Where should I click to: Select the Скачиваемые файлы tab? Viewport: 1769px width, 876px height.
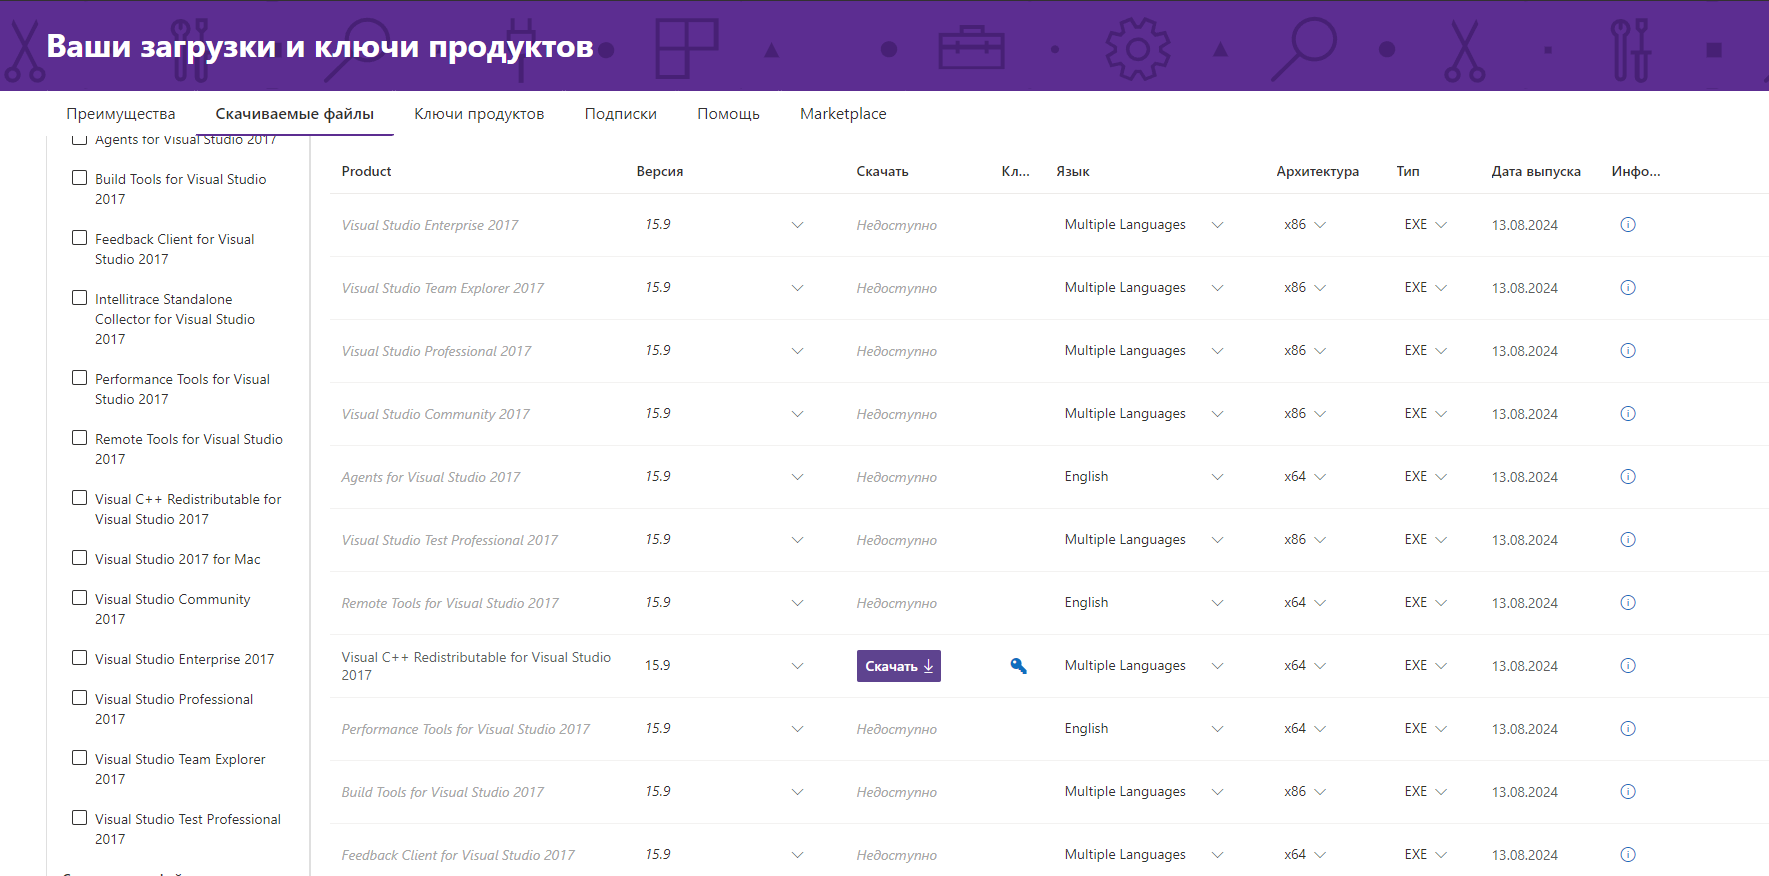tap(295, 114)
